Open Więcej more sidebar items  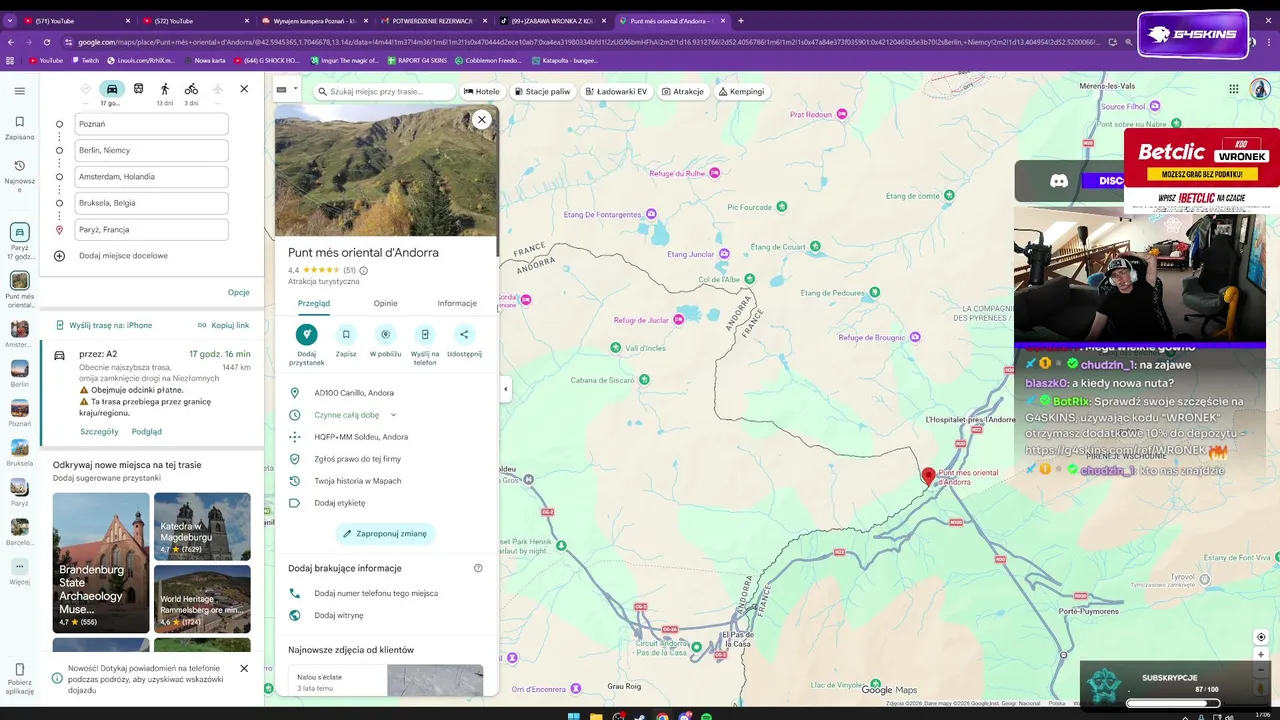coord(19,572)
